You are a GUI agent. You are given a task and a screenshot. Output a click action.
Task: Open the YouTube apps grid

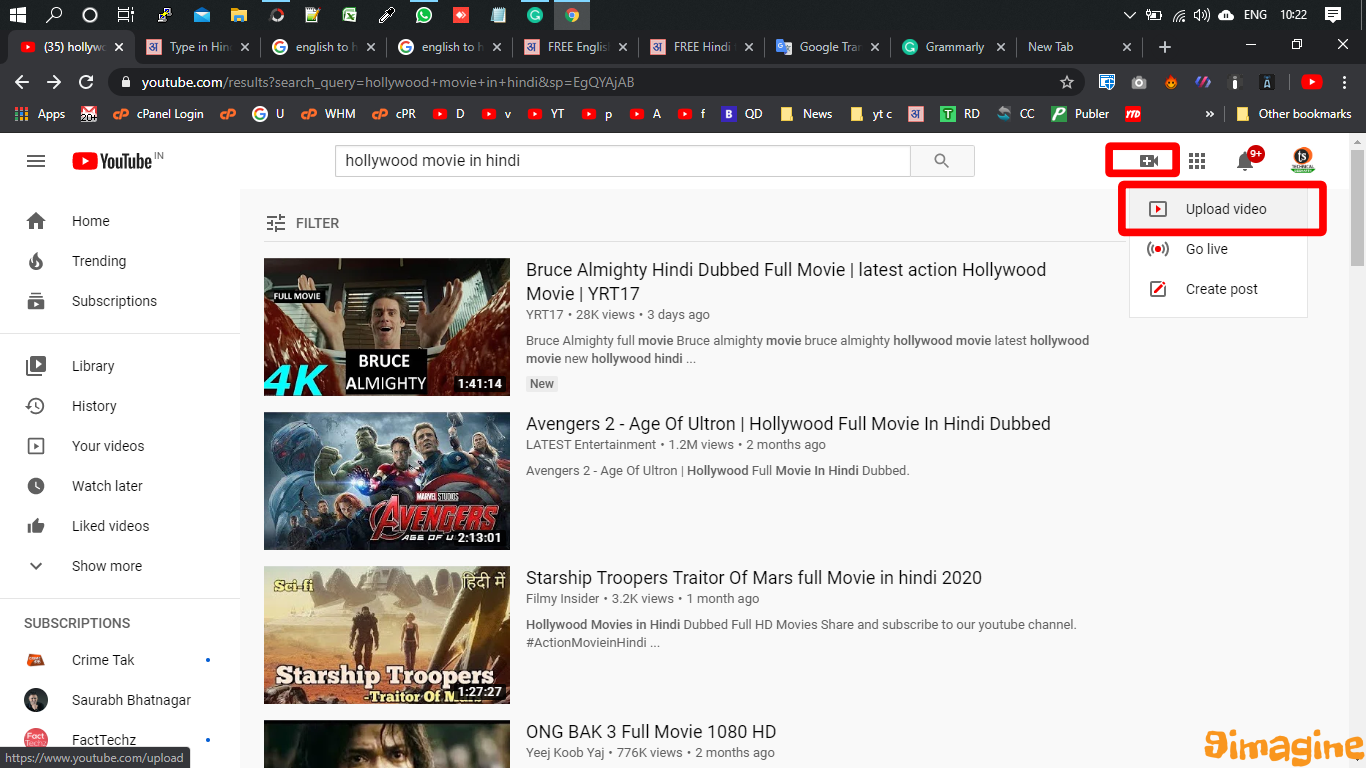coord(1197,161)
